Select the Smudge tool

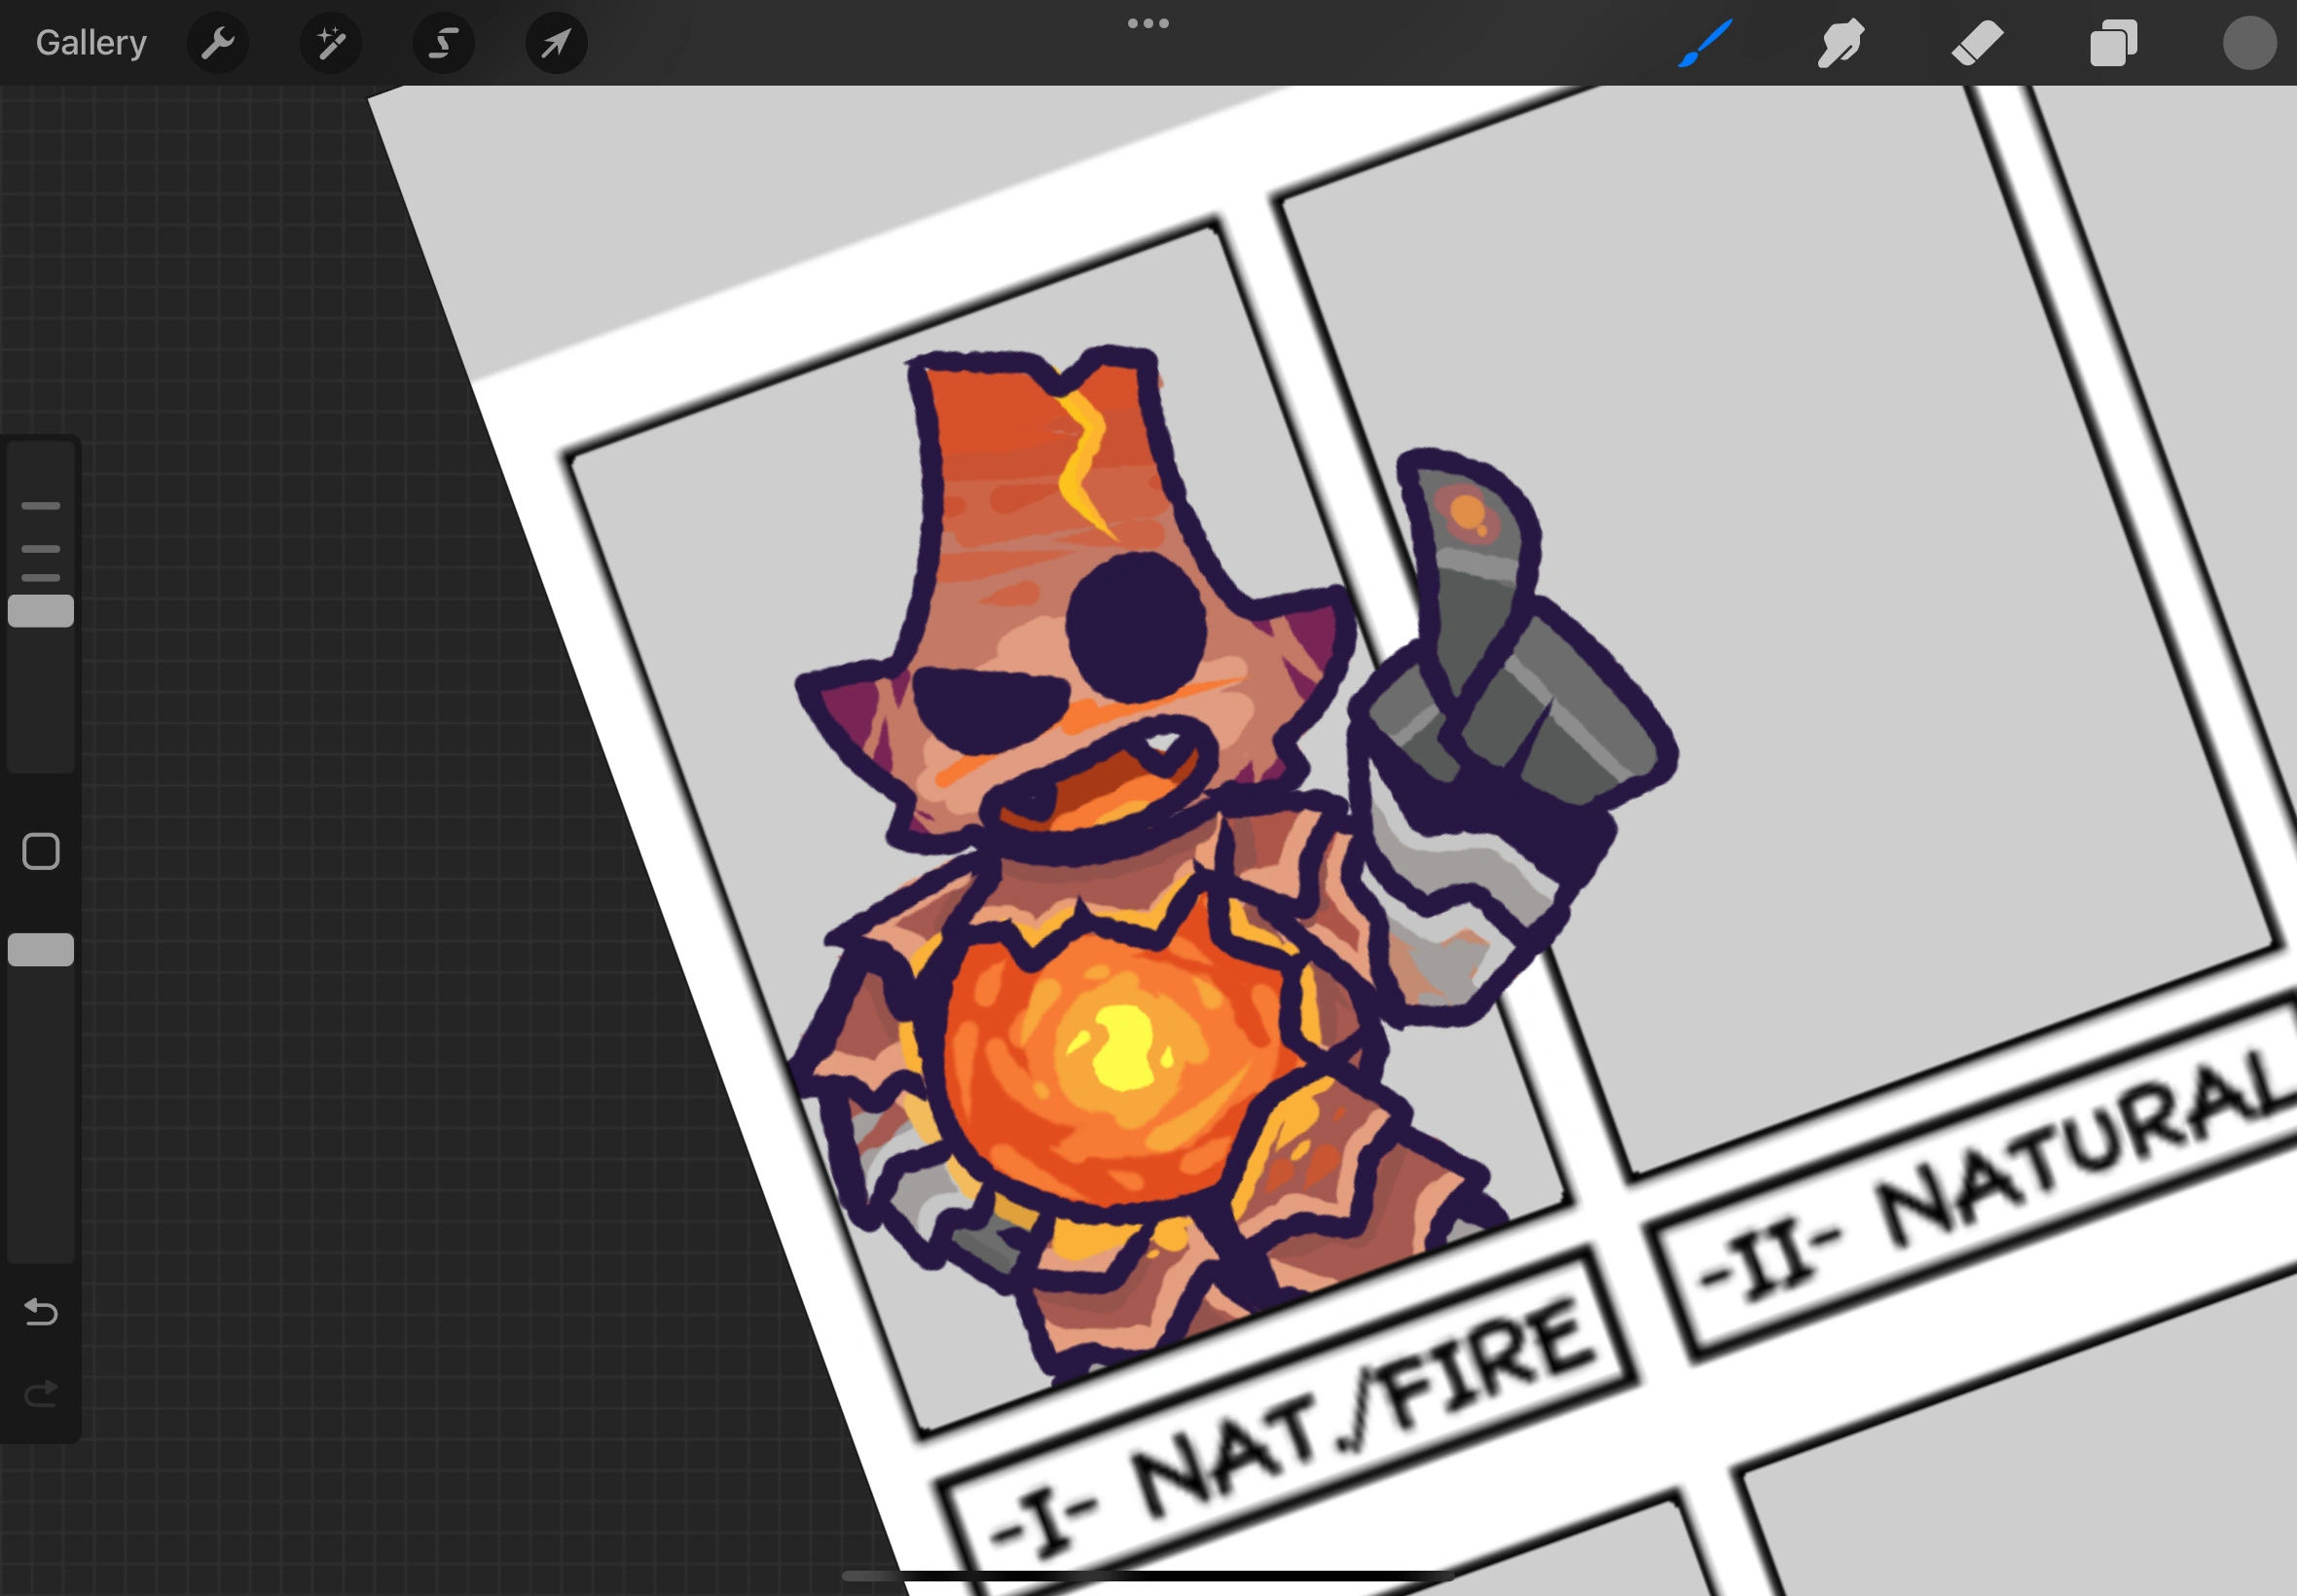pos(1840,43)
